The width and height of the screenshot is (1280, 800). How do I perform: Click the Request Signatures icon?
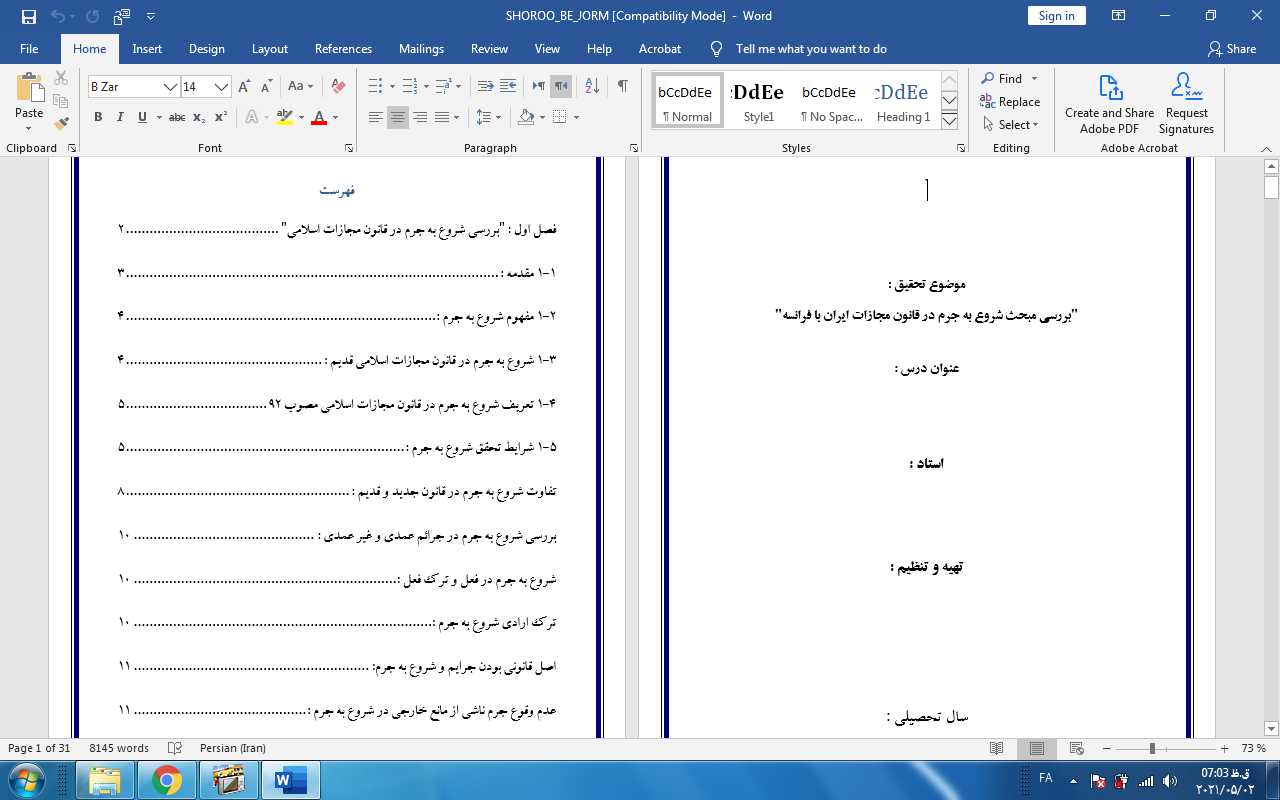pyautogui.click(x=1186, y=104)
